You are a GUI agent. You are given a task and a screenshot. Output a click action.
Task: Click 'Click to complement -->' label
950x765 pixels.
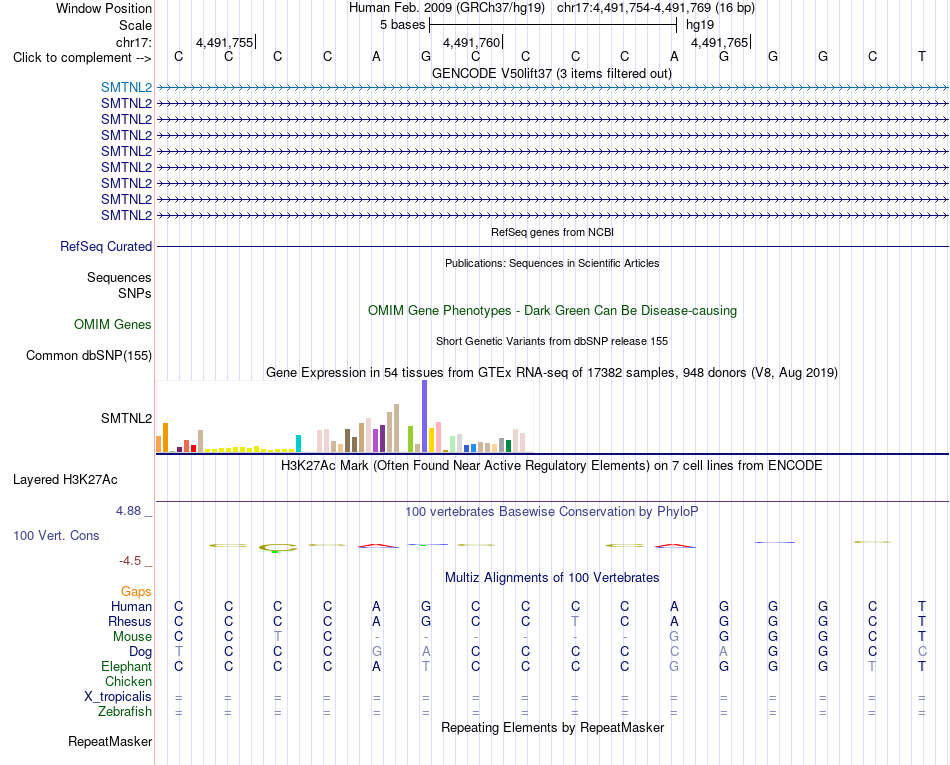[82, 58]
